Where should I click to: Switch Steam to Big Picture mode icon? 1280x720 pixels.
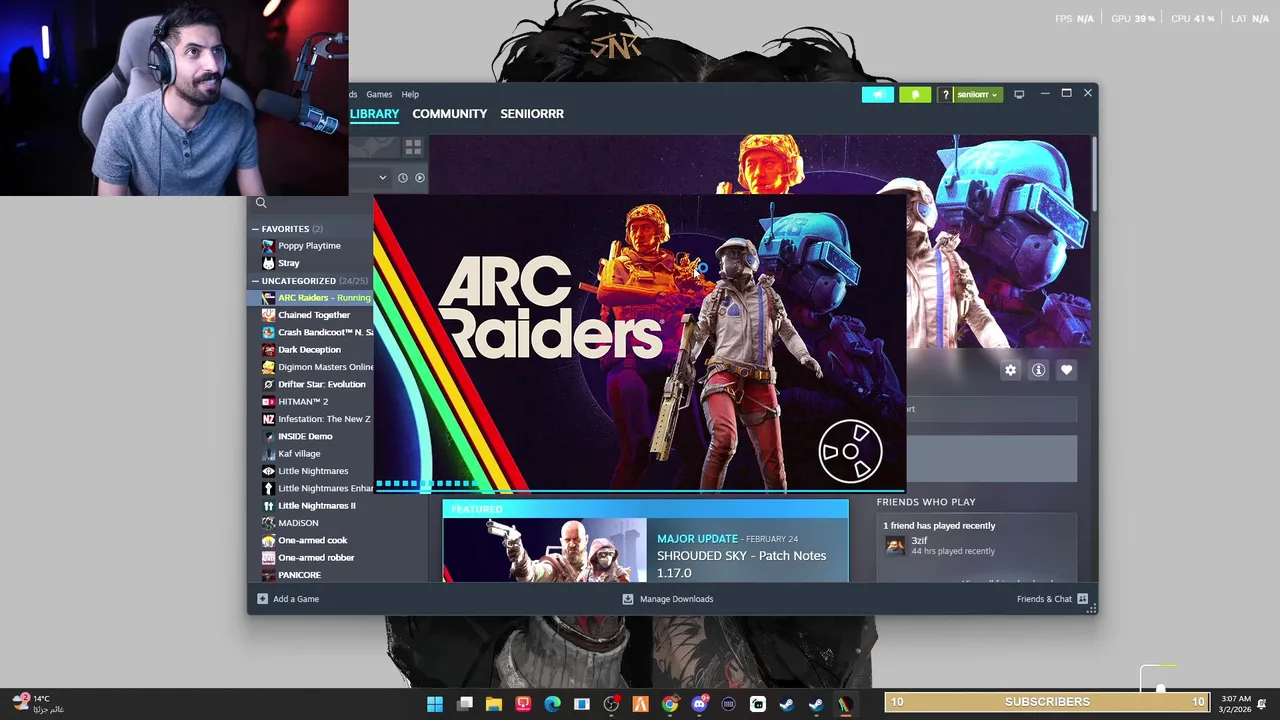[x=1019, y=94]
